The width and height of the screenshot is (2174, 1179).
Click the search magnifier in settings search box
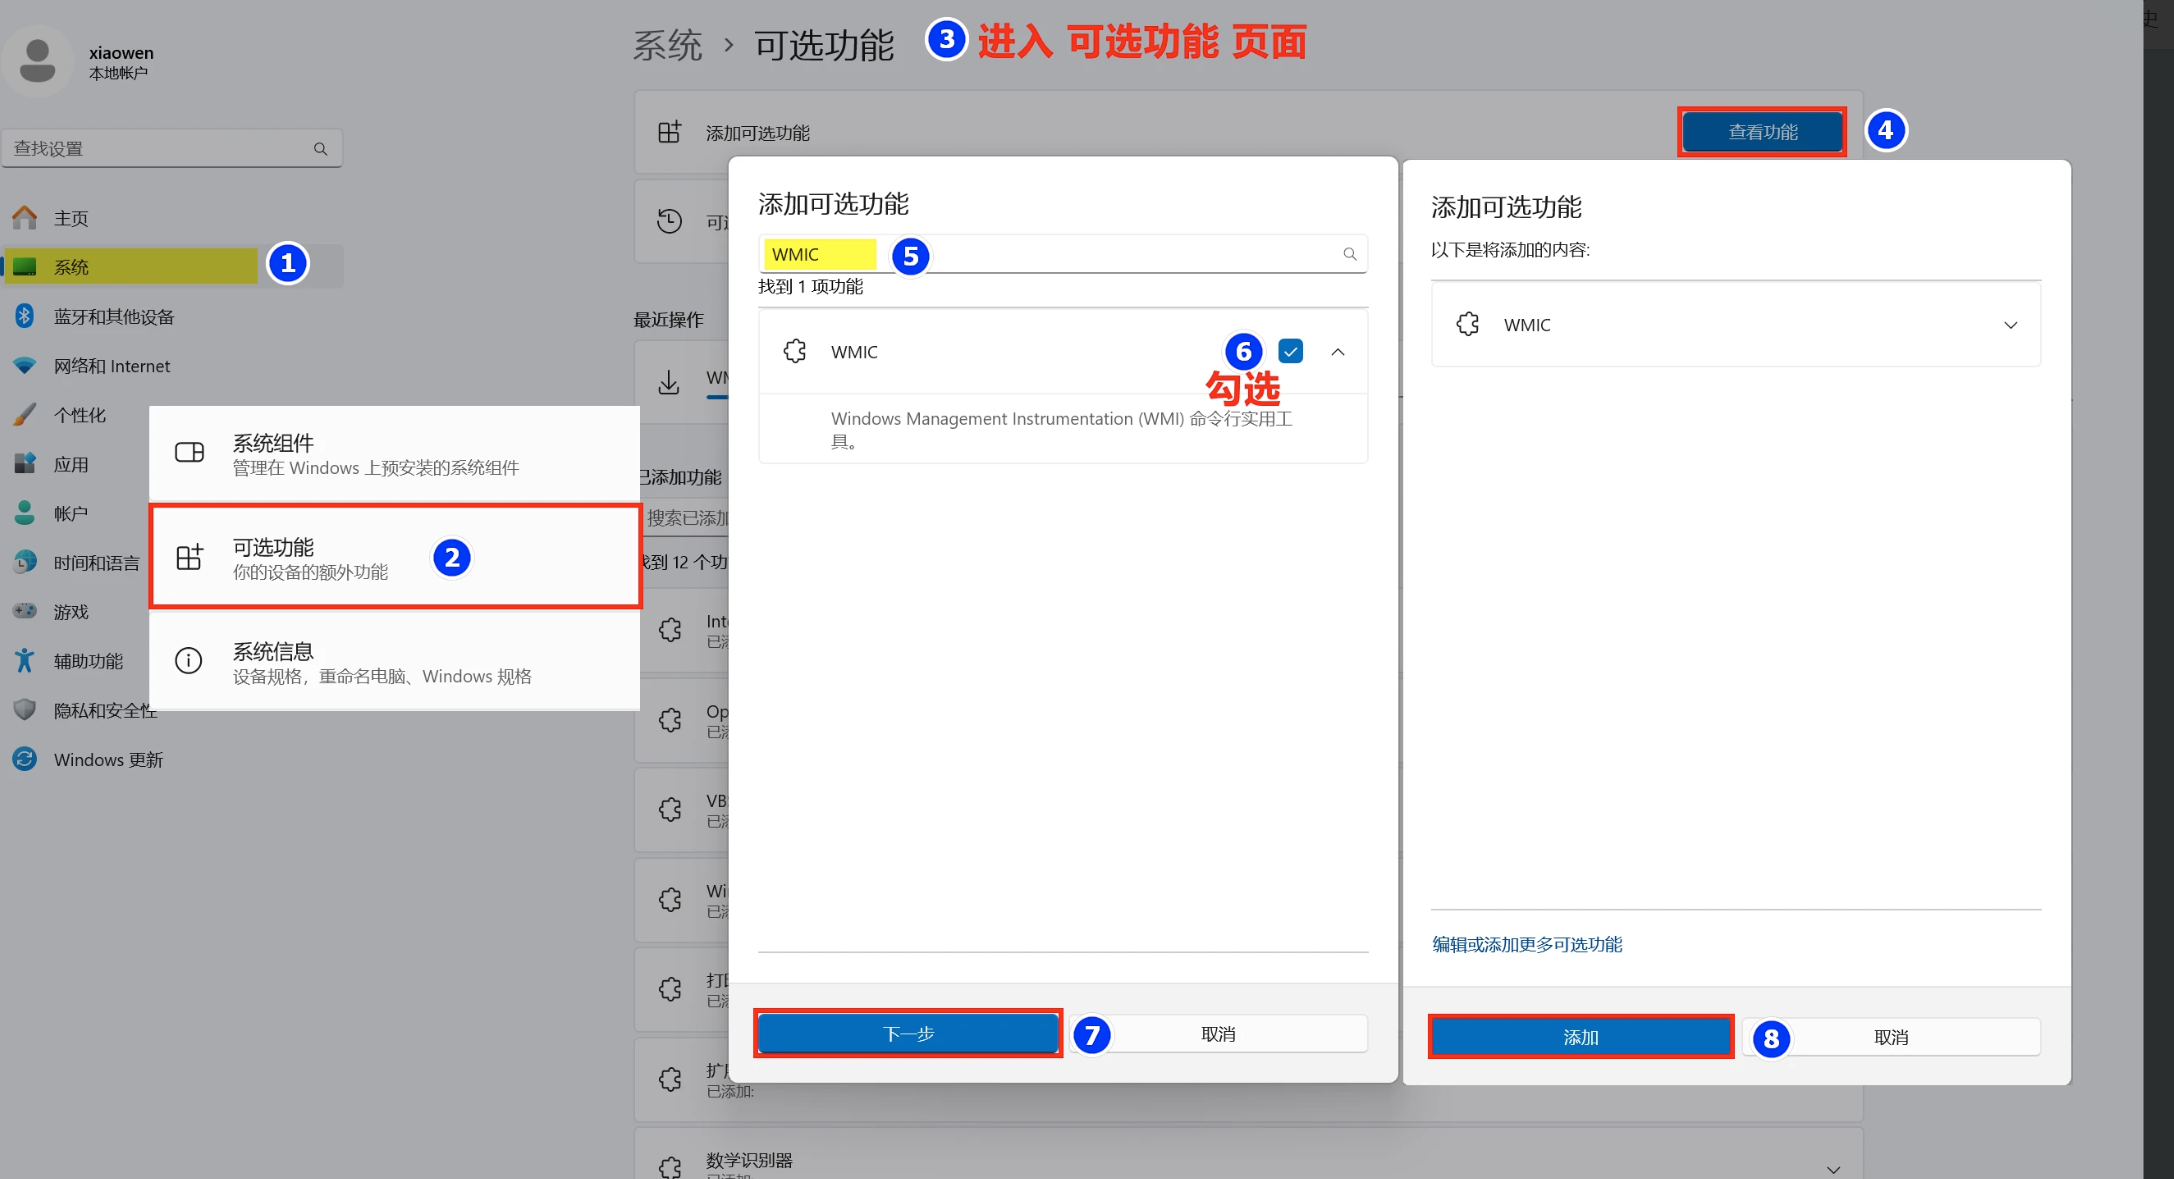[x=320, y=149]
